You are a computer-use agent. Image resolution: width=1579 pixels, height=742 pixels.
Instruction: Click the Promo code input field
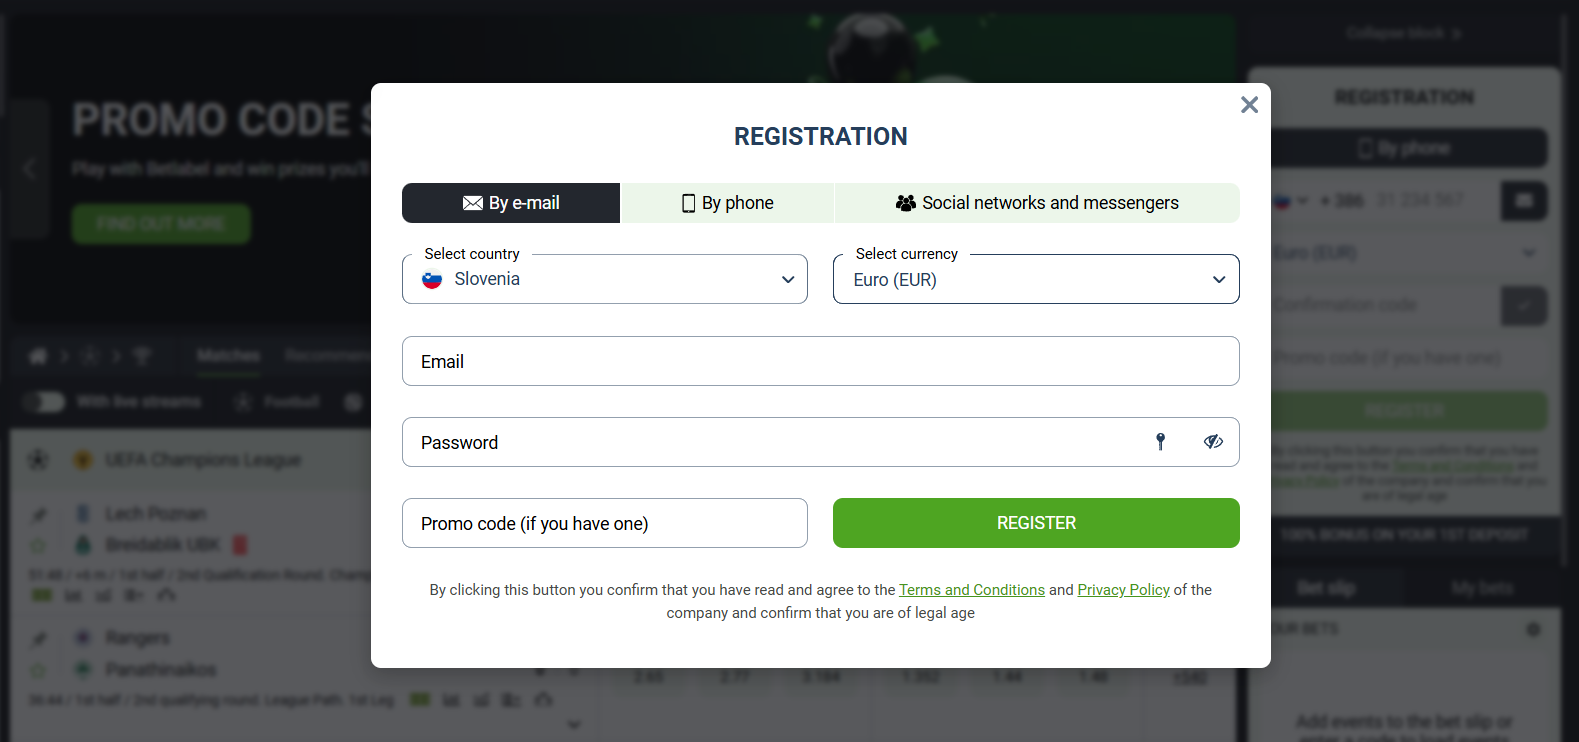click(x=605, y=523)
